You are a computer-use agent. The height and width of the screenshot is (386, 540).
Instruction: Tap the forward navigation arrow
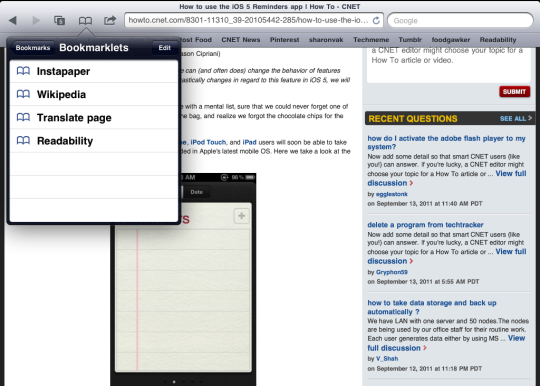click(36, 21)
